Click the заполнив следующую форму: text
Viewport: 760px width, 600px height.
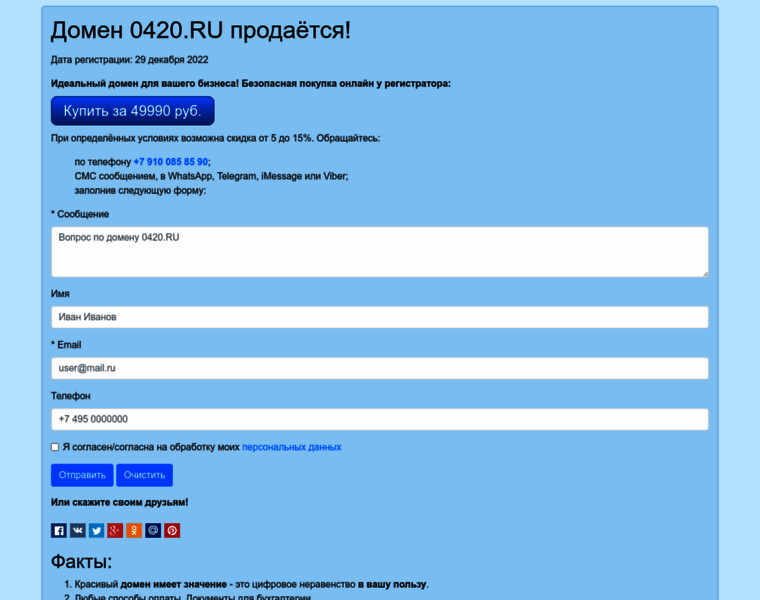[140, 190]
